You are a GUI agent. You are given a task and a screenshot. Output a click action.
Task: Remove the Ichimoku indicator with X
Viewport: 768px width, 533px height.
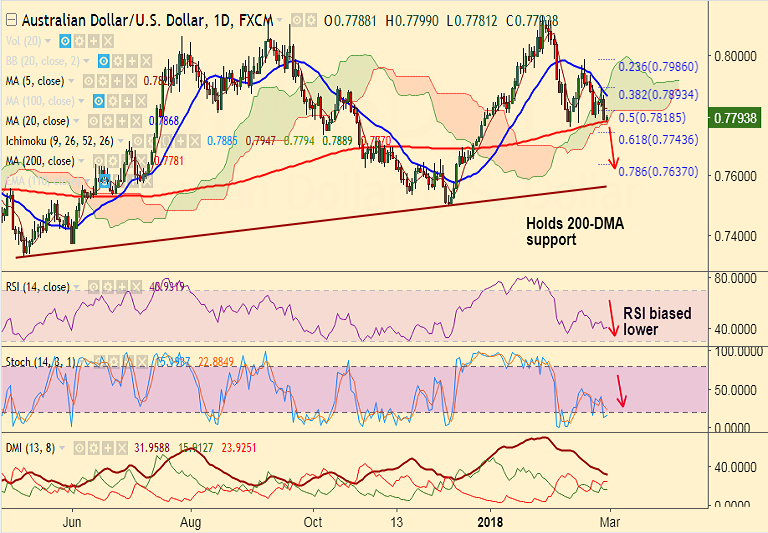coord(195,141)
